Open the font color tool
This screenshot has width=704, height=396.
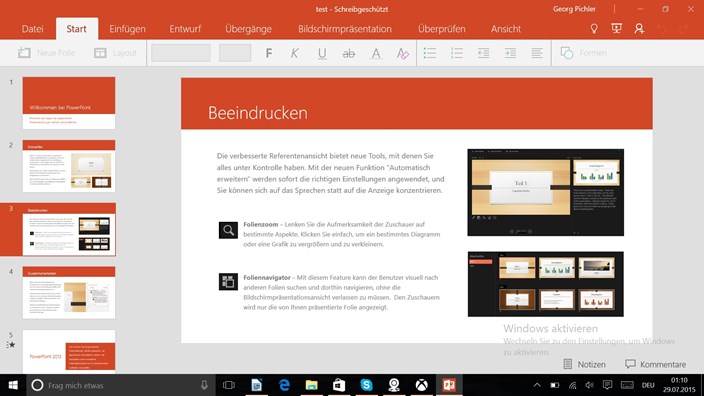click(376, 53)
